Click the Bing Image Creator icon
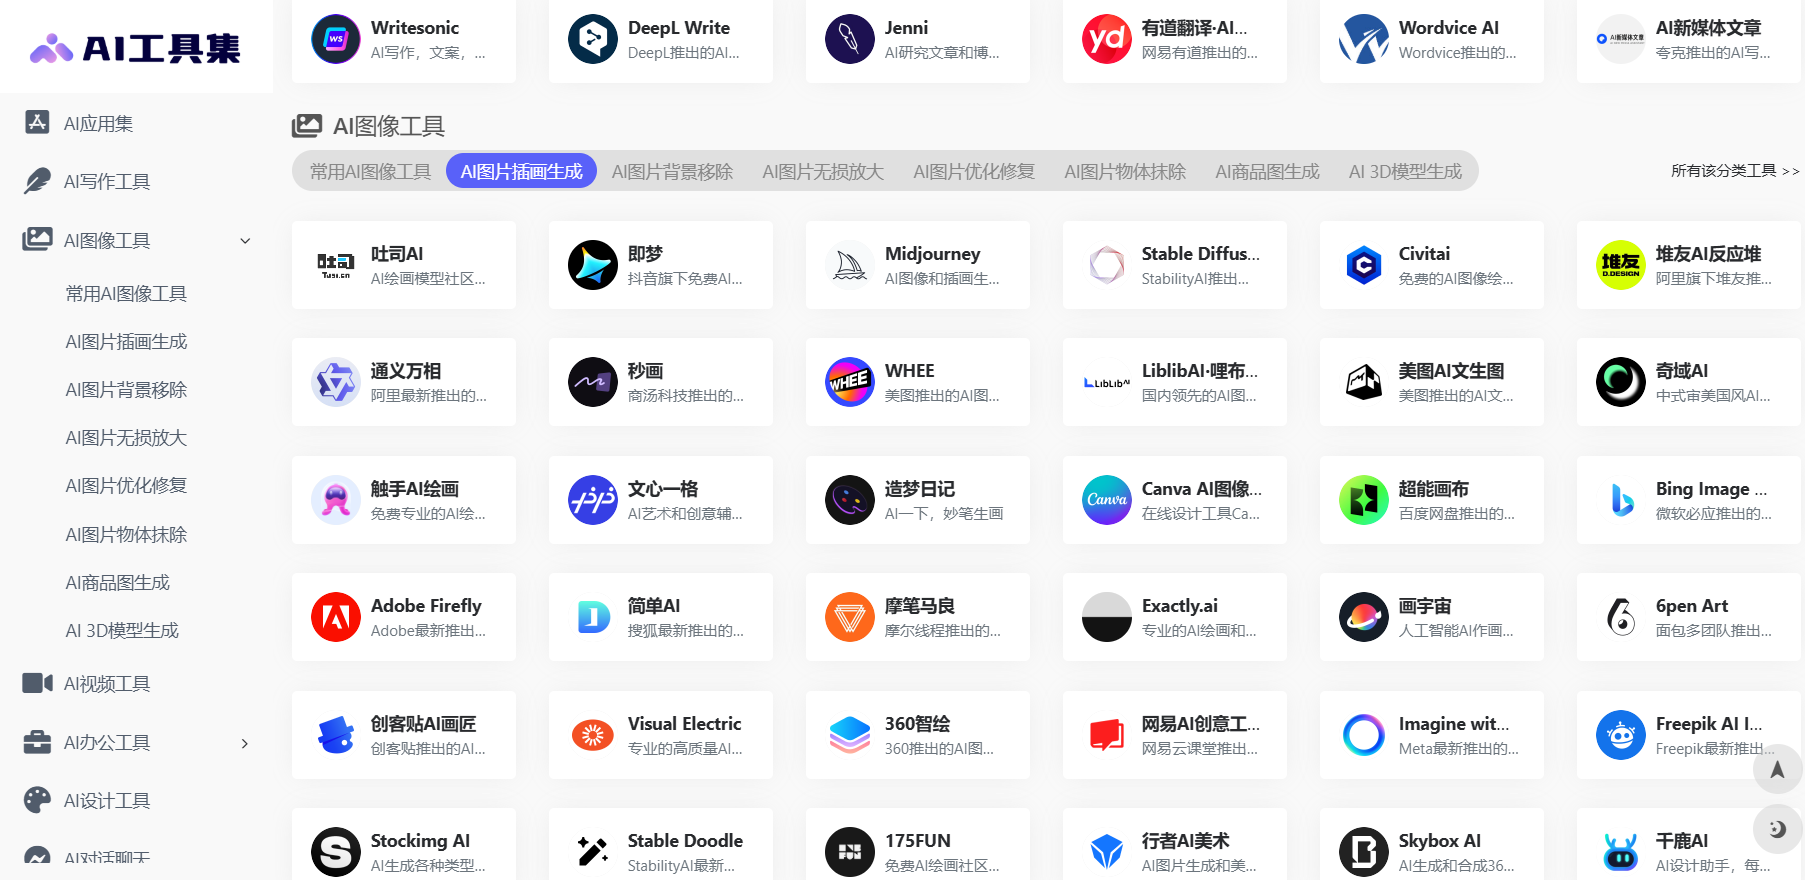 point(1621,500)
